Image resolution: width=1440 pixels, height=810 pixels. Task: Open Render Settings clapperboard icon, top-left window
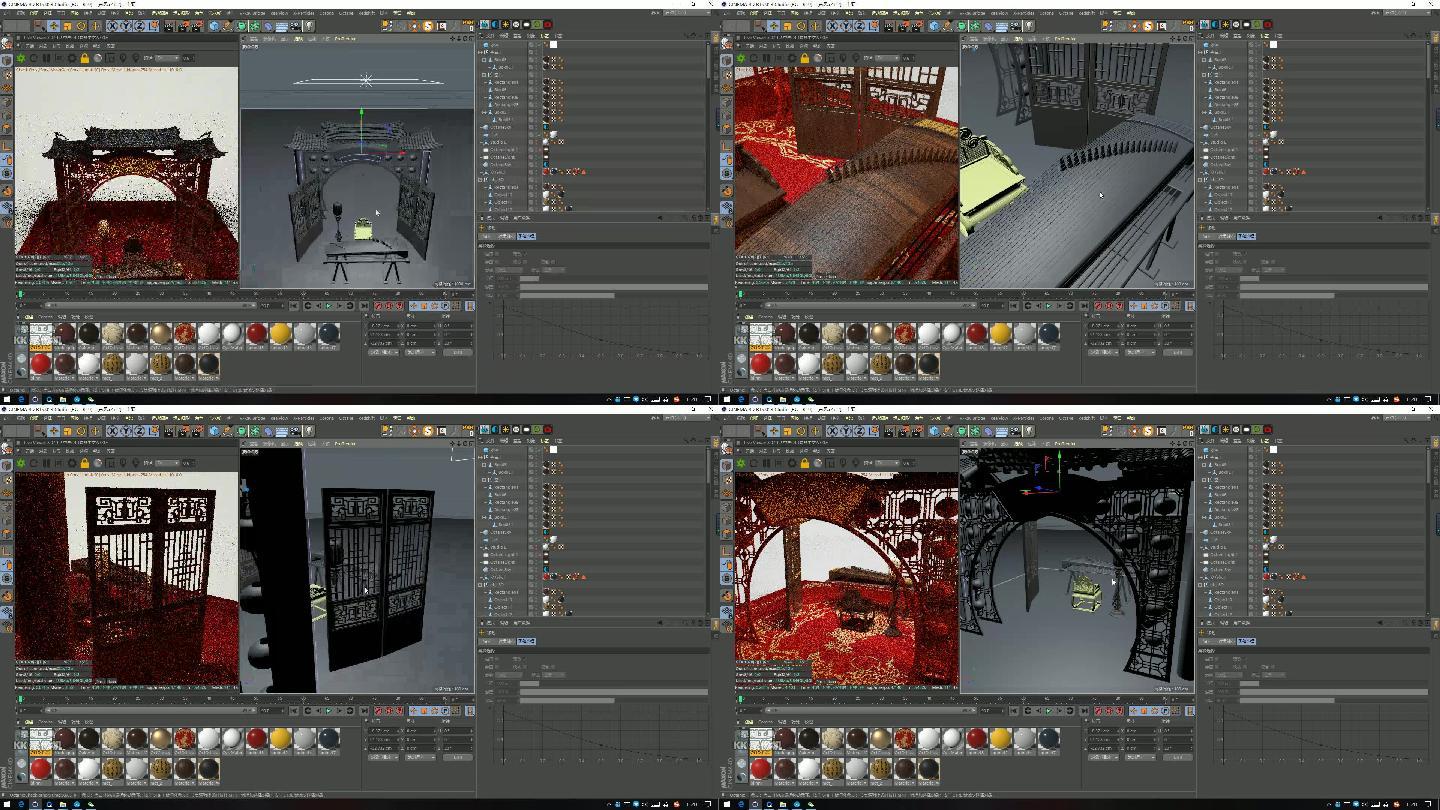click(197, 25)
